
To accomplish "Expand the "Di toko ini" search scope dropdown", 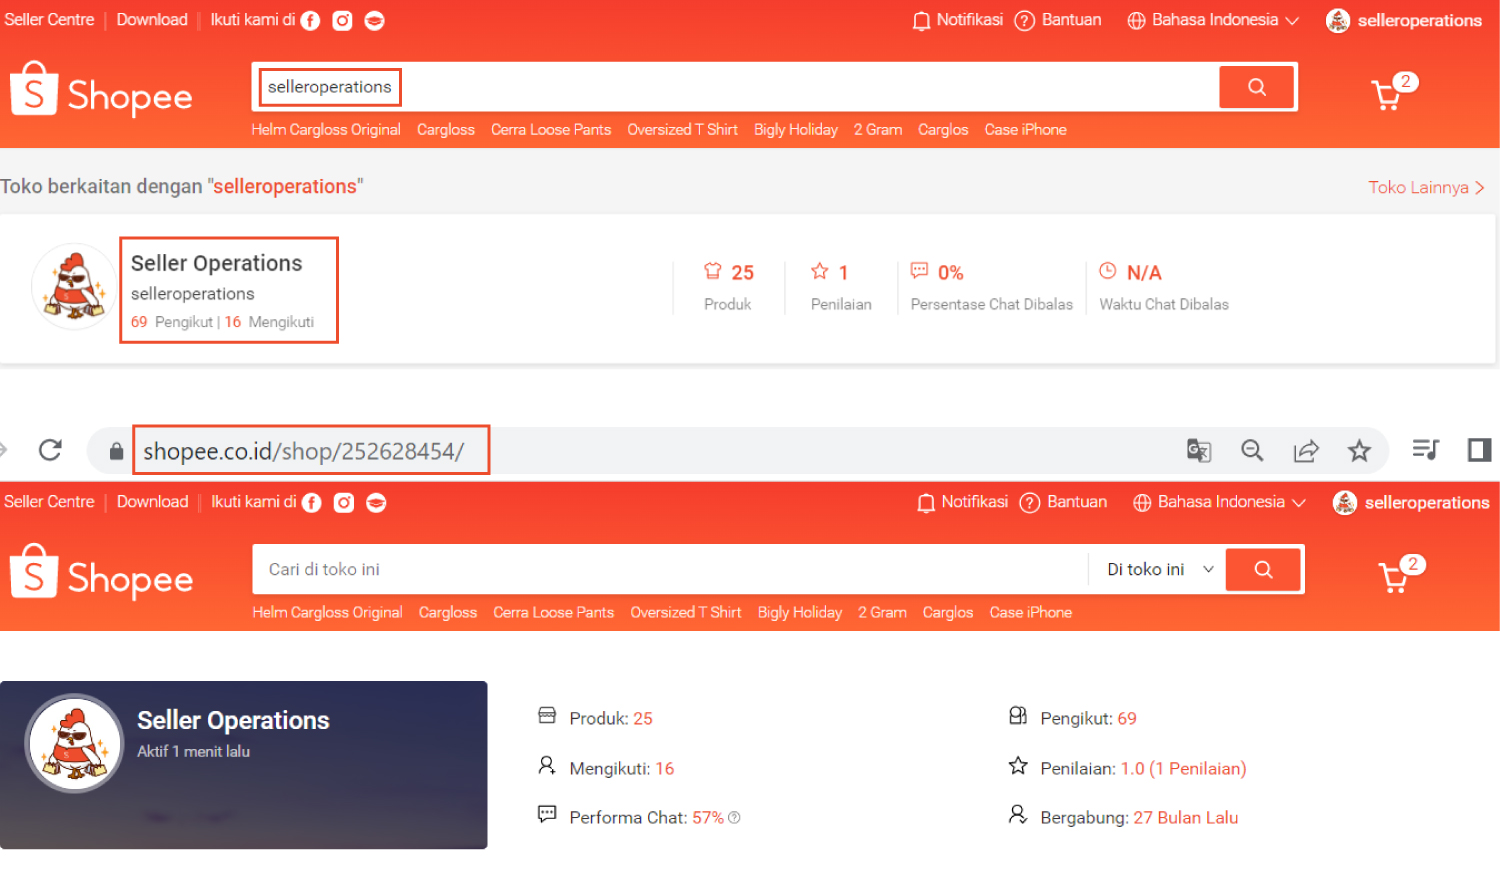I will [x=1158, y=570].
